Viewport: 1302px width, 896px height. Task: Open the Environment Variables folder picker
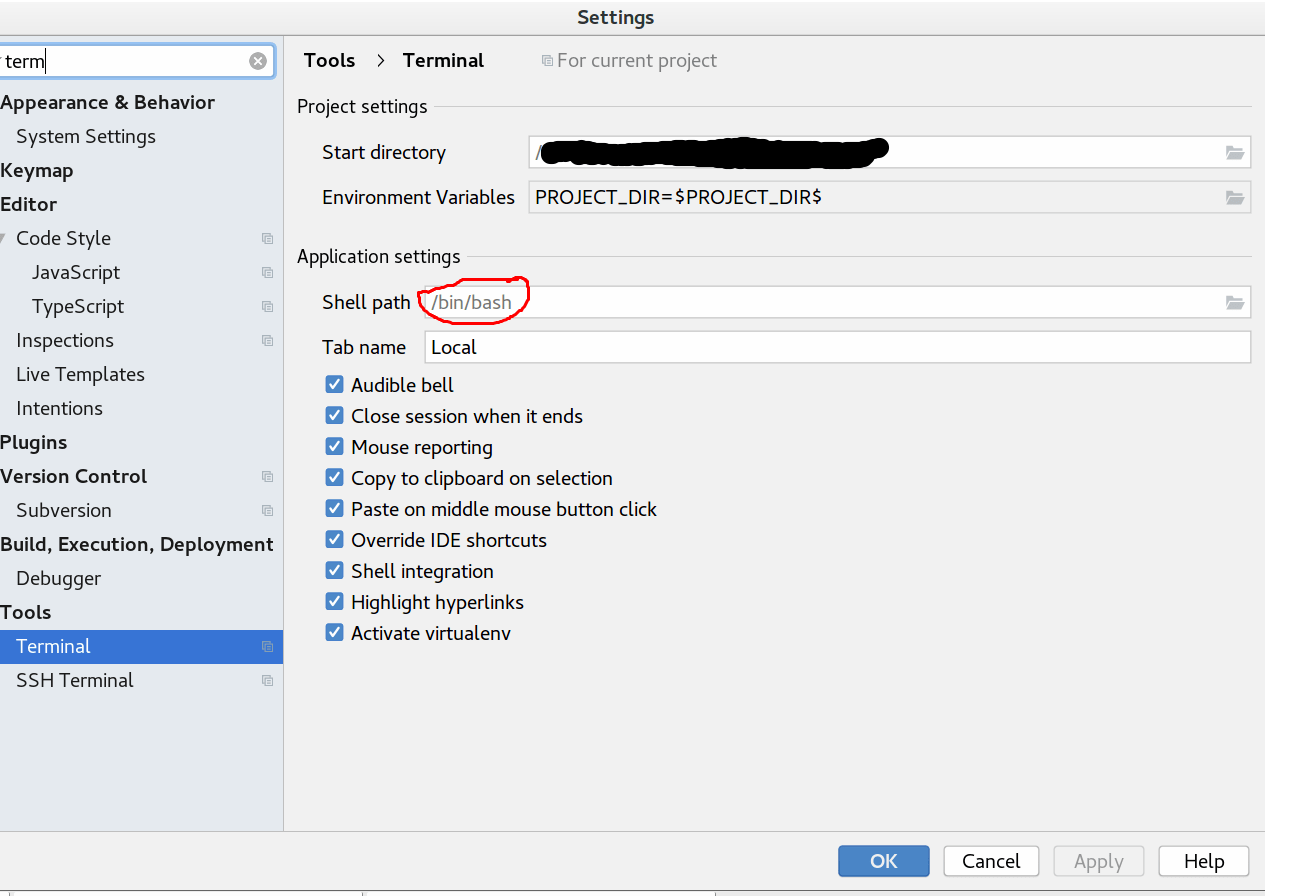coord(1235,197)
